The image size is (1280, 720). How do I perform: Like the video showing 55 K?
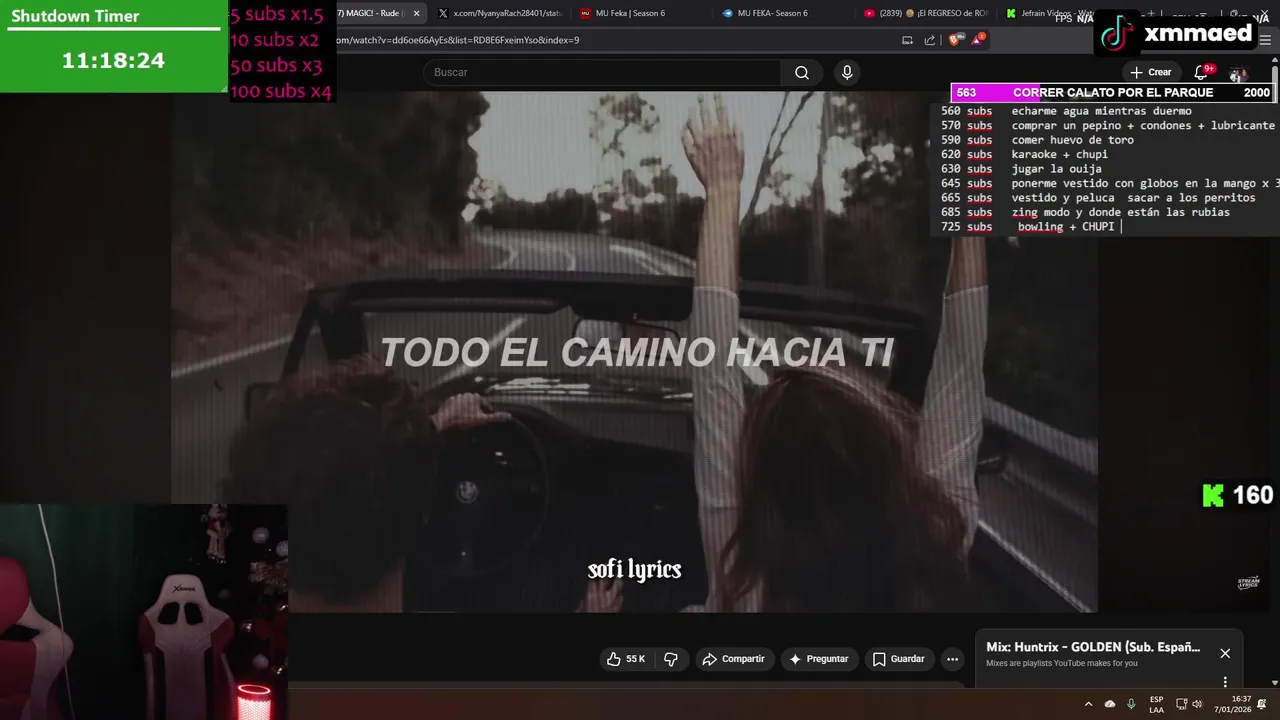tap(625, 659)
